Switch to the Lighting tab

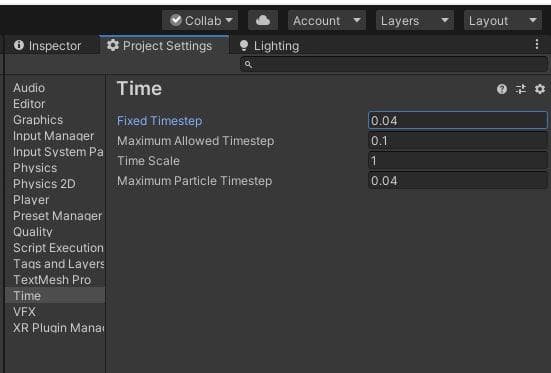[x=269, y=46]
